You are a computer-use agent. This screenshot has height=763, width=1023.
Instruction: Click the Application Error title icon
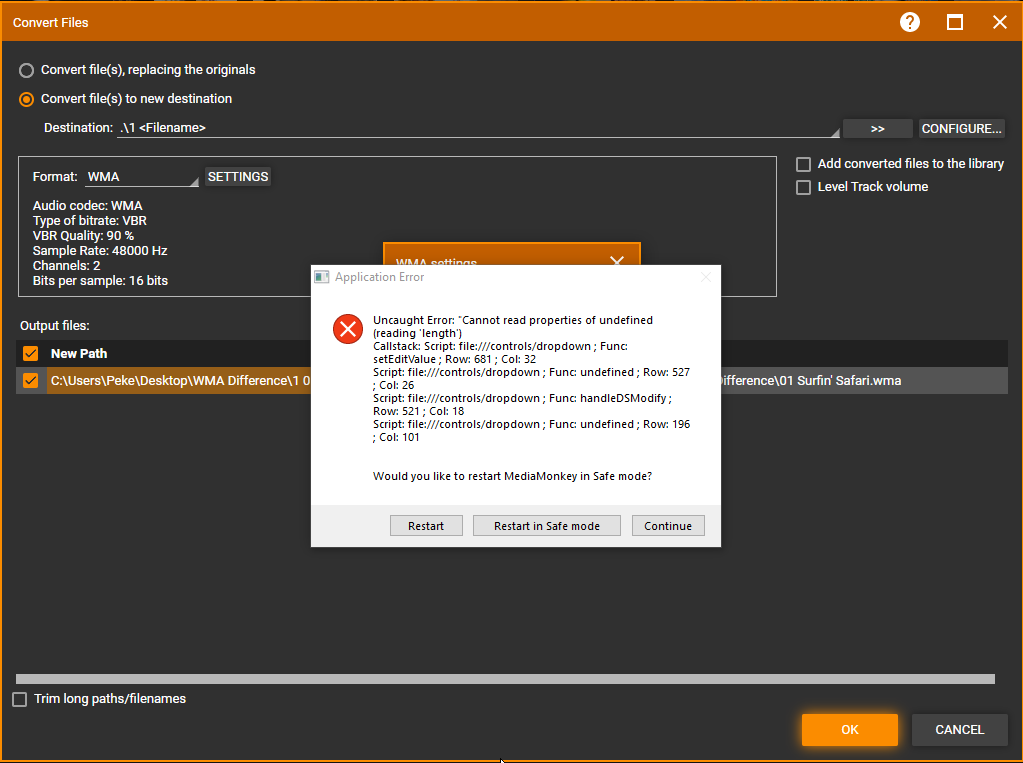(x=322, y=277)
